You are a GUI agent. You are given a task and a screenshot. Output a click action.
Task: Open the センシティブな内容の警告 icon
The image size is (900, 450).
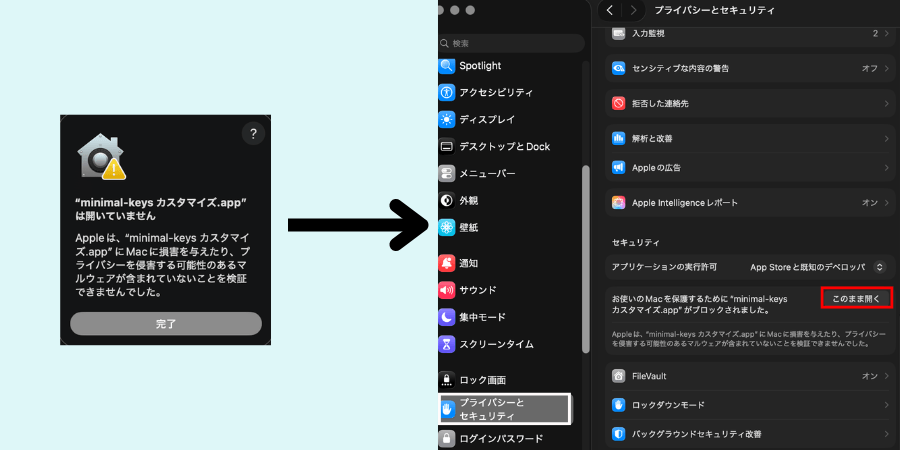618,68
